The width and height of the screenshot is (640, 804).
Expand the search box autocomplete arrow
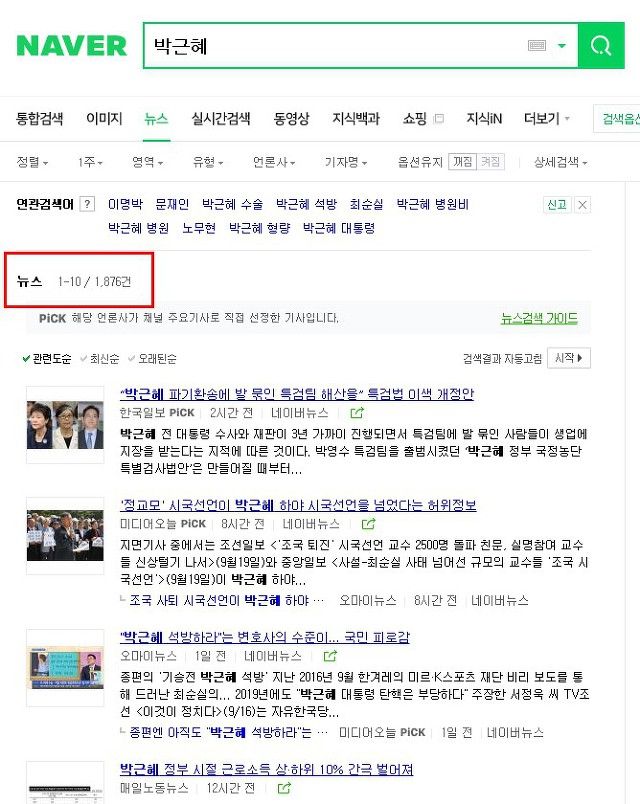pos(562,46)
